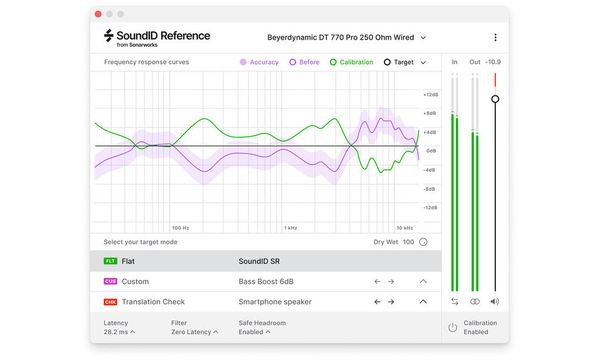The width and height of the screenshot is (600, 360).
Task: Go to the next Translation Check arrow
Action: pyautogui.click(x=391, y=302)
